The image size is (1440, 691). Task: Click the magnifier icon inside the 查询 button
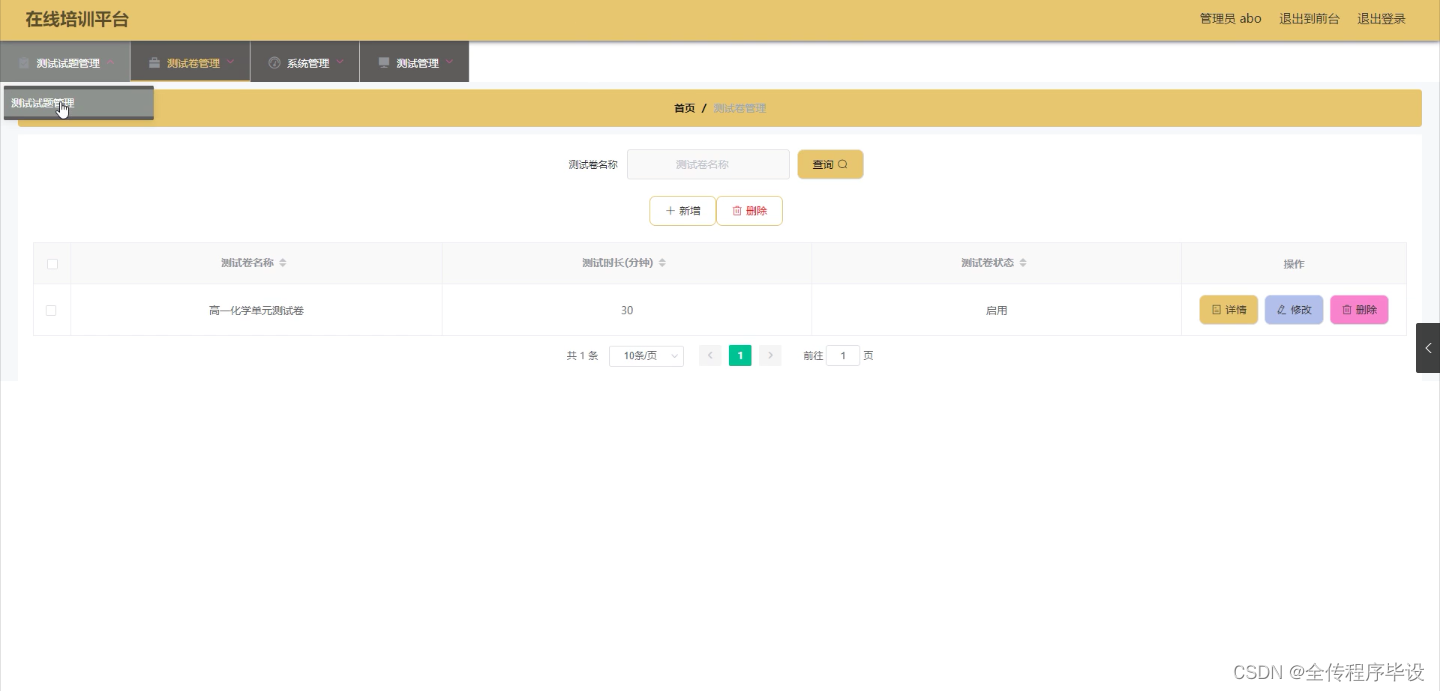point(842,164)
